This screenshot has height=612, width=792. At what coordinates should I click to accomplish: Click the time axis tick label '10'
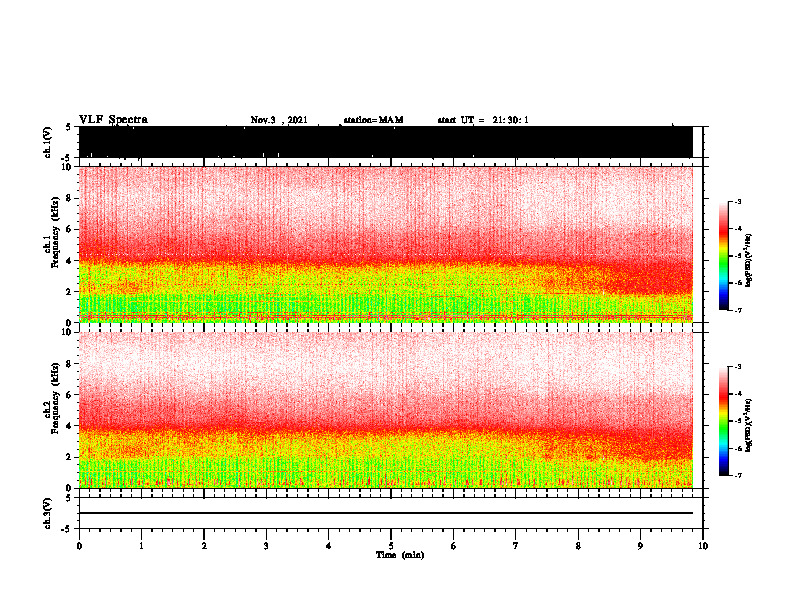click(703, 546)
